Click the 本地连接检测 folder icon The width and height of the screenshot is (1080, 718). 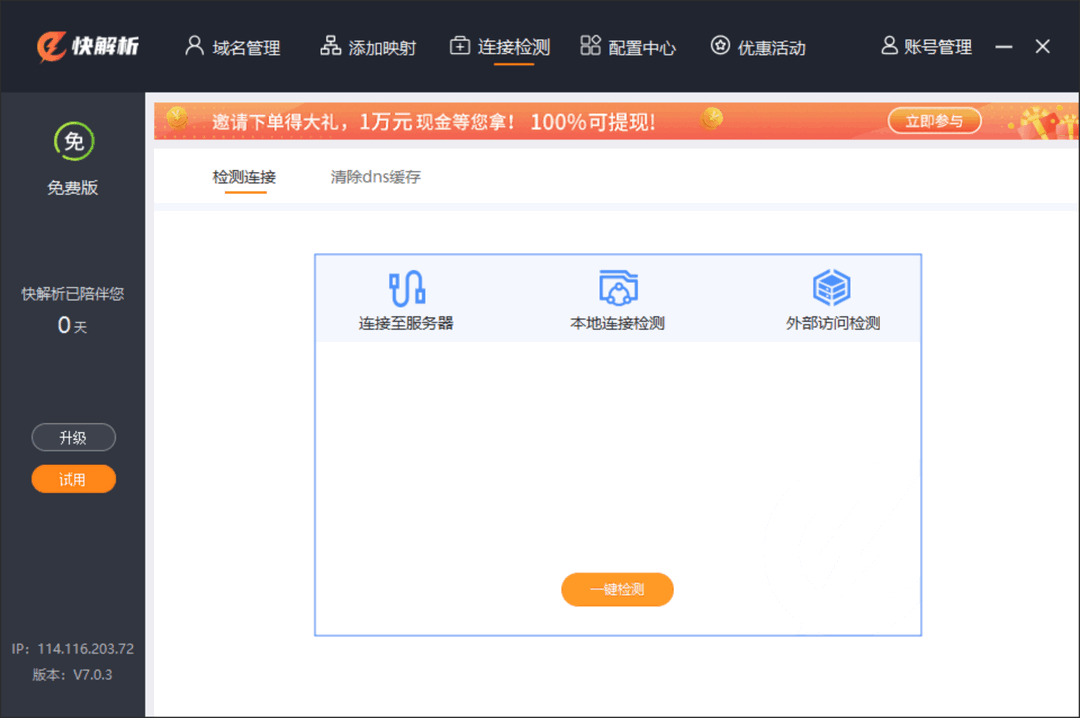[x=617, y=286]
